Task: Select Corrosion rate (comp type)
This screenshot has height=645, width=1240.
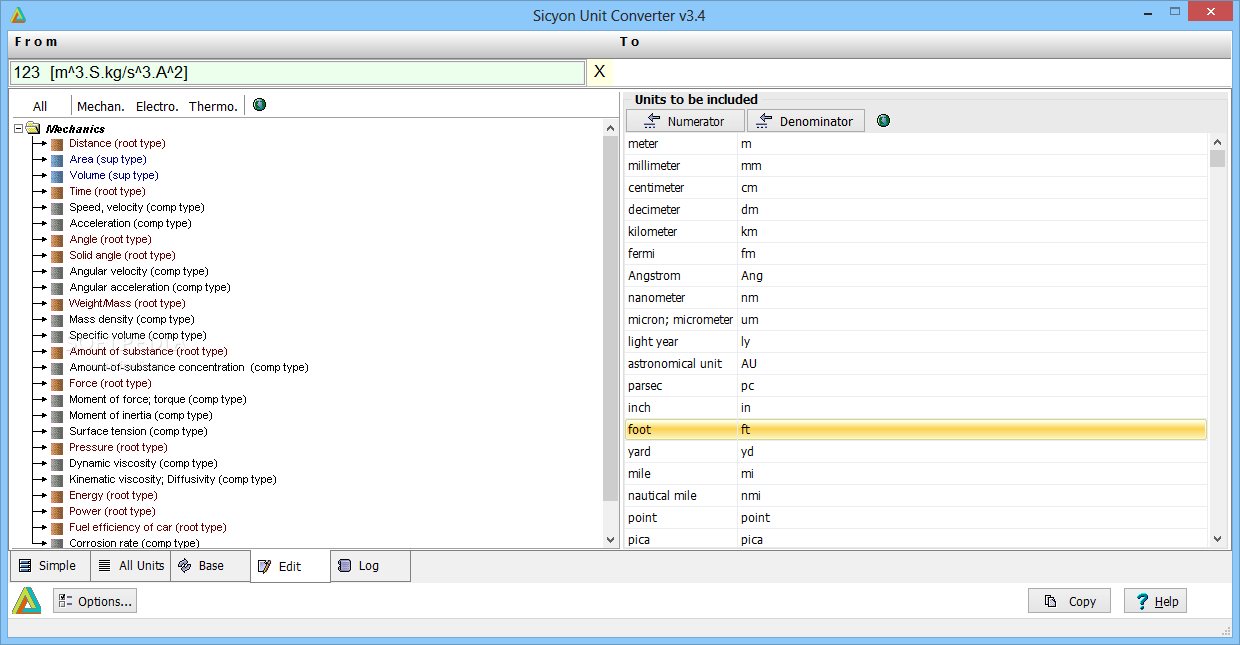Action: 134,544
